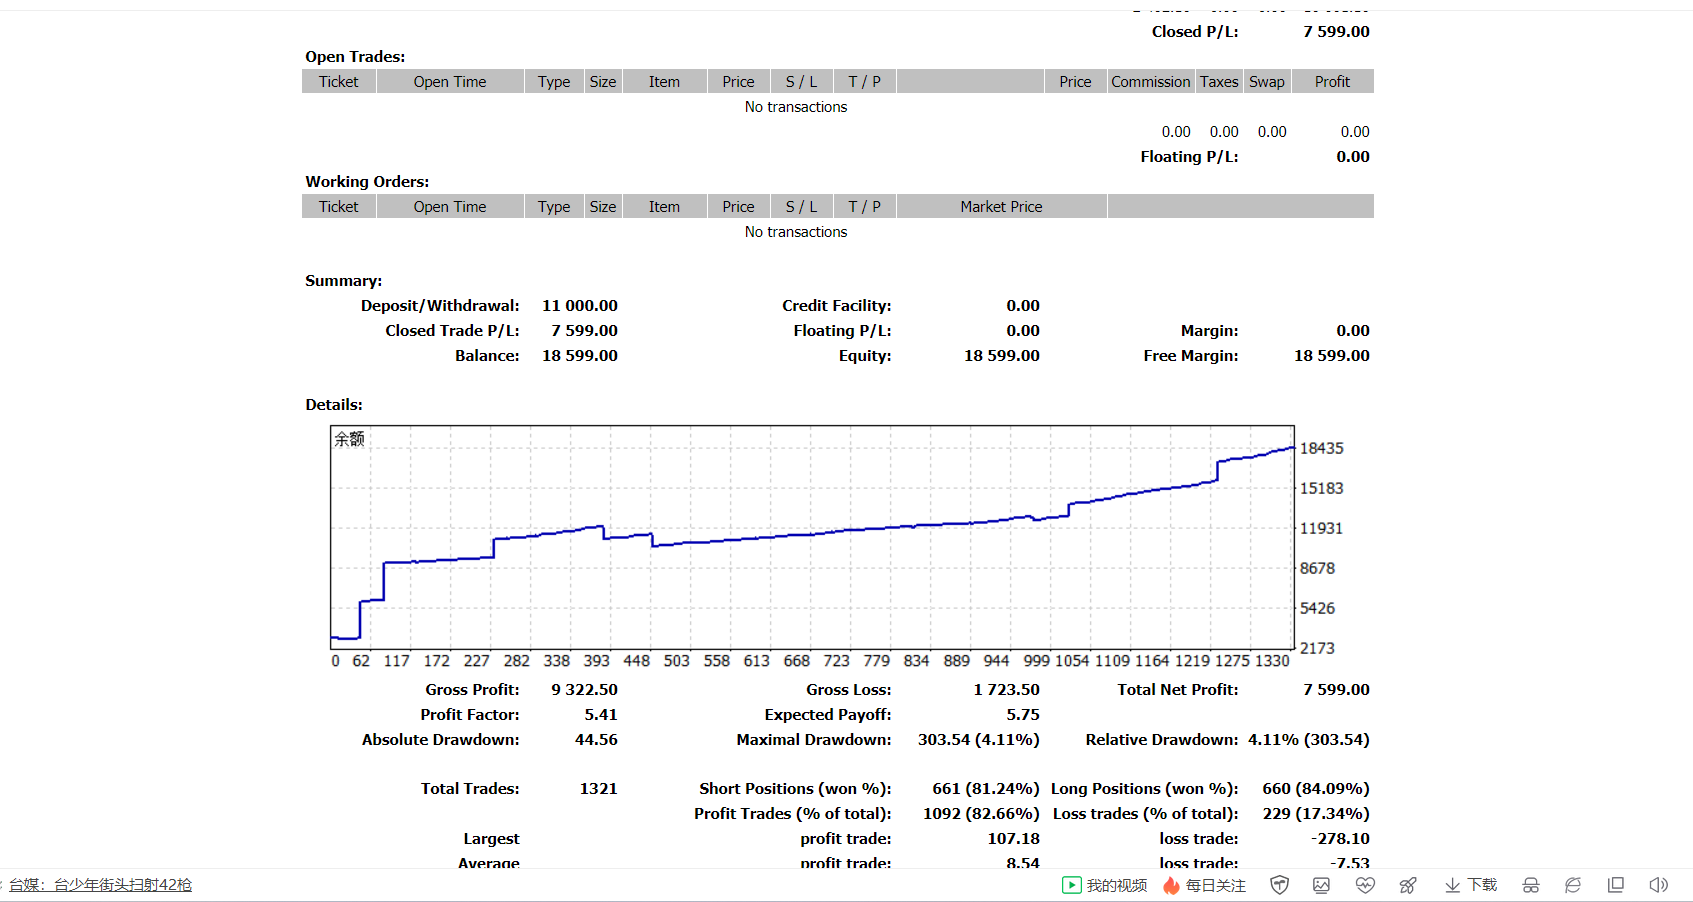Click Open Time header in Open Trades table
Viewport: 1693px width, 902px height.
point(450,82)
